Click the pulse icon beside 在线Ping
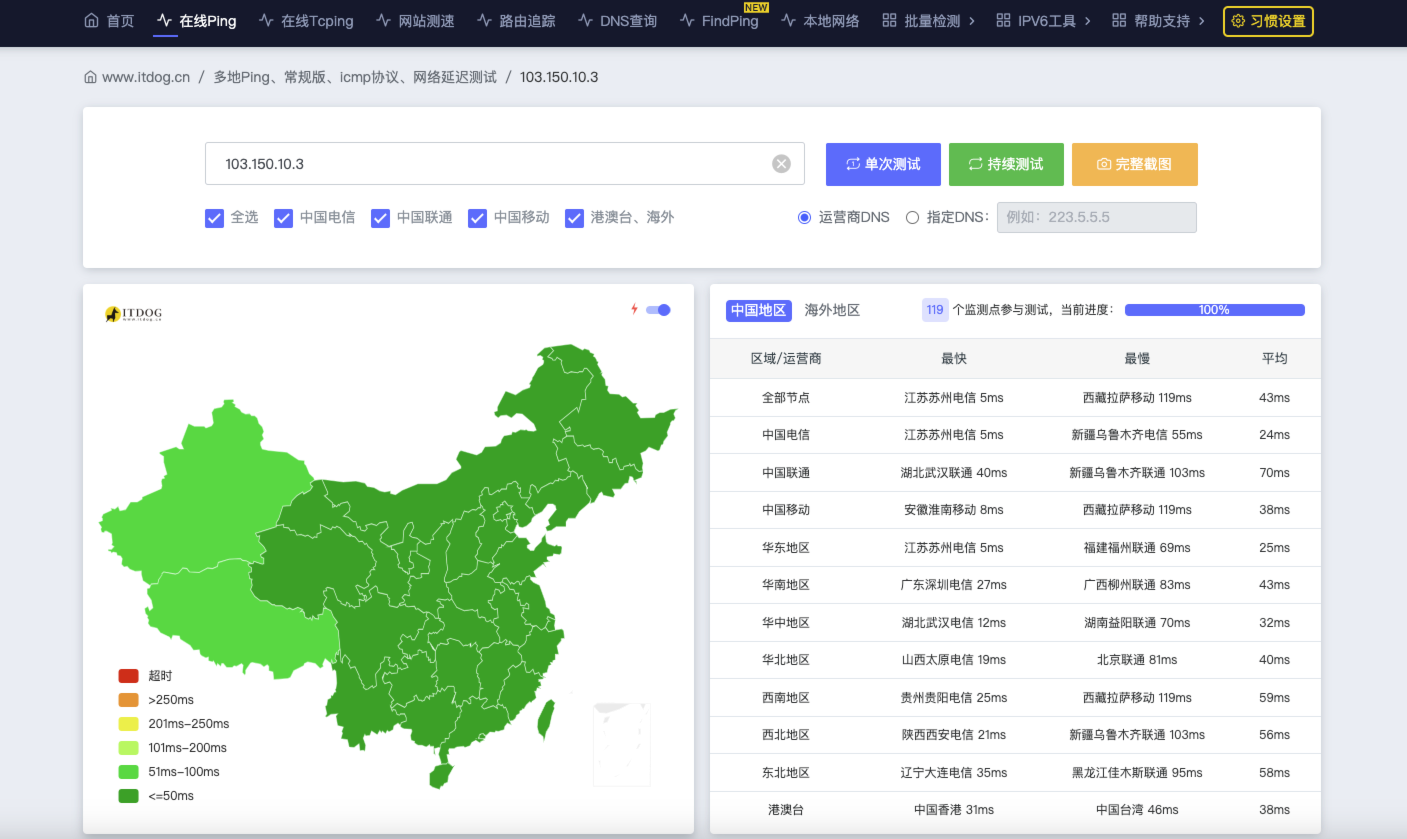 (x=165, y=20)
